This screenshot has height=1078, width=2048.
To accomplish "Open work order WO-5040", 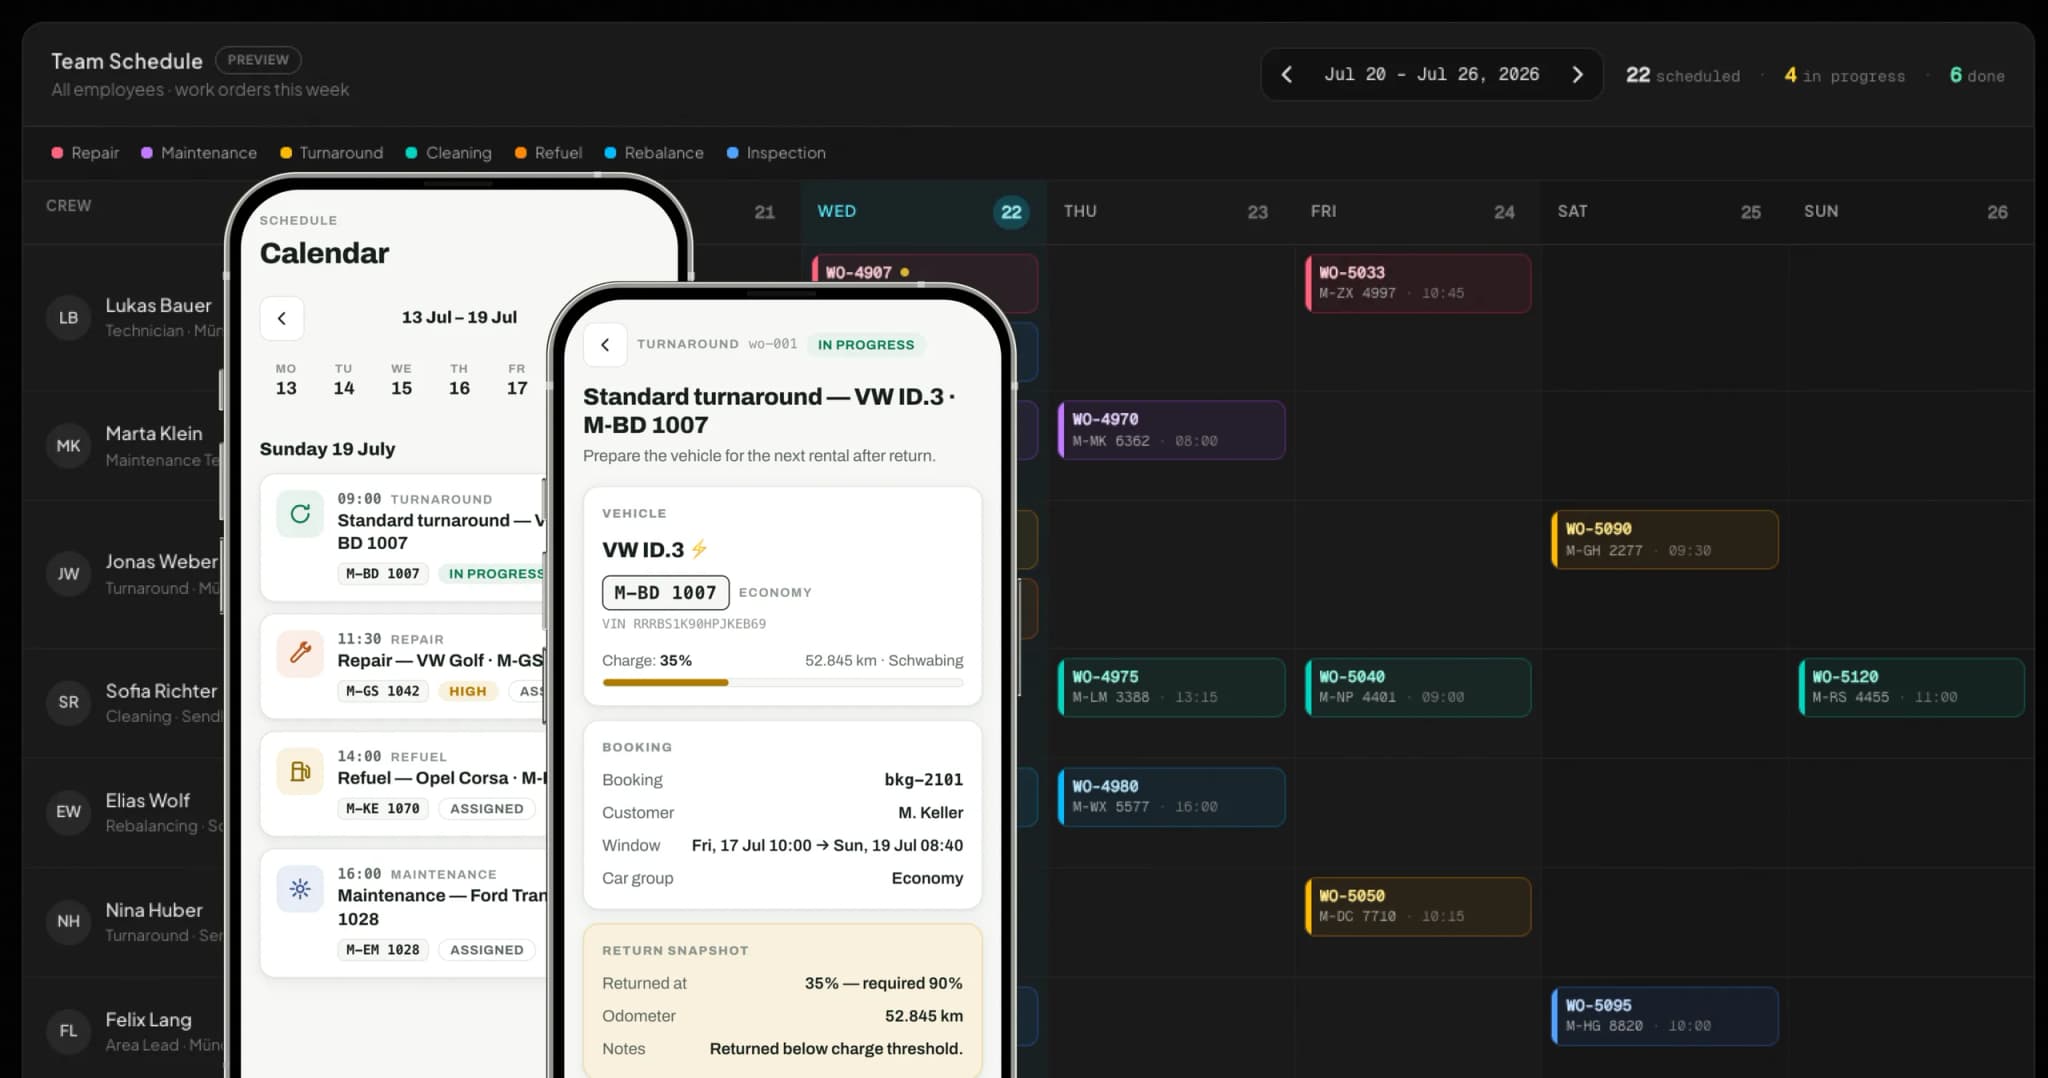I will (x=1418, y=687).
